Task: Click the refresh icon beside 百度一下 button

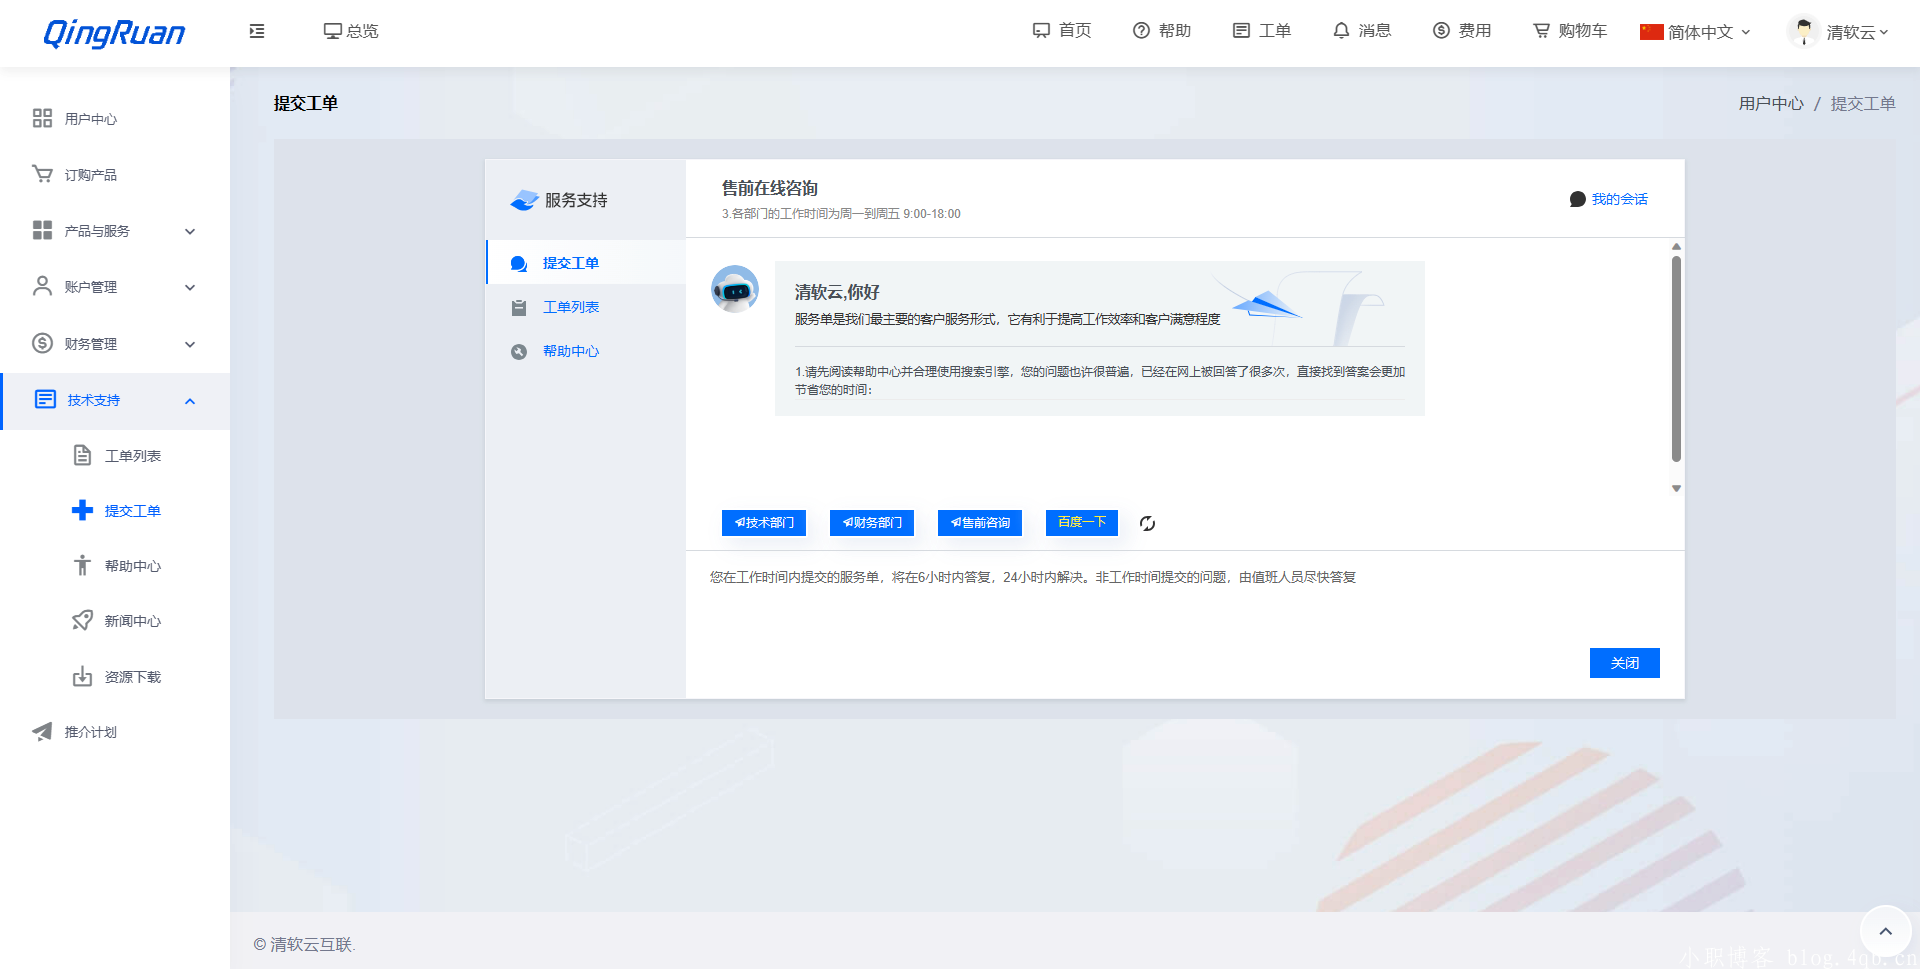Action: coord(1147,522)
